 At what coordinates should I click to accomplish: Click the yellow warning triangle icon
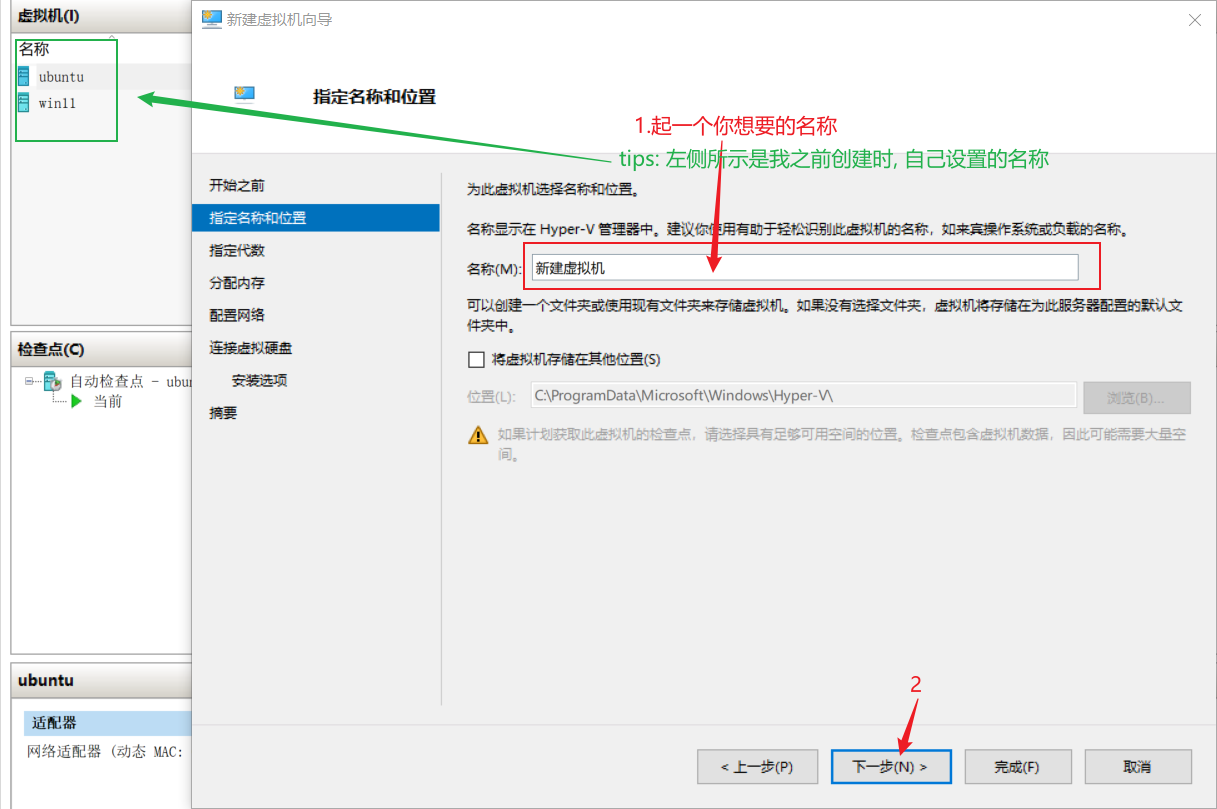pyautogui.click(x=478, y=436)
